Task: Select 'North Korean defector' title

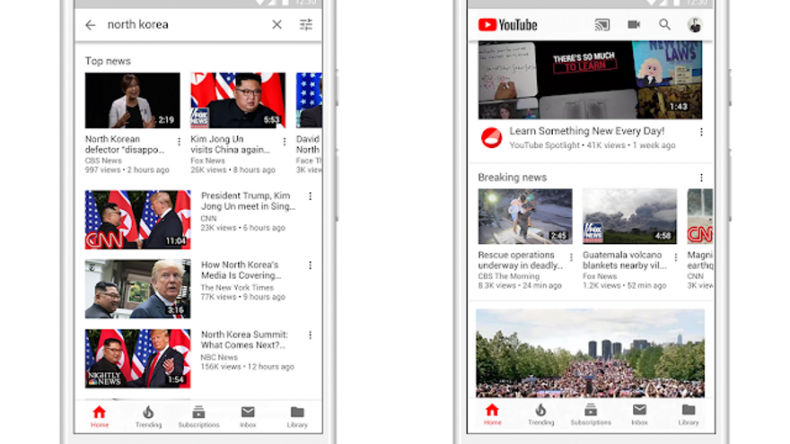Action: coord(124,144)
